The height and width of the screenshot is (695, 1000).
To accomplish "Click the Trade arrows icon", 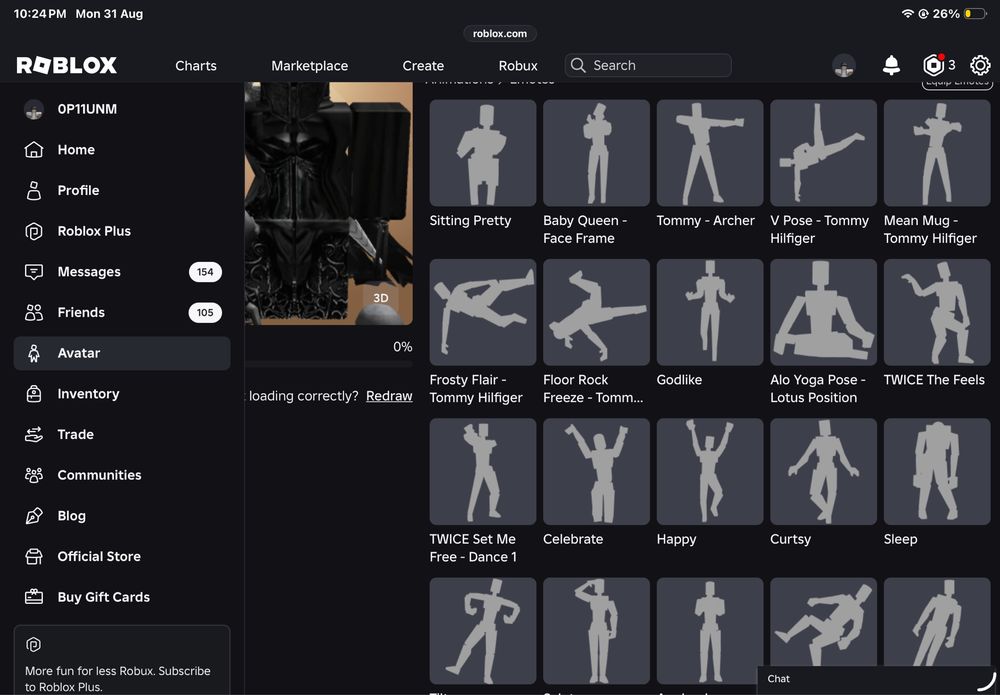I will click(34, 435).
